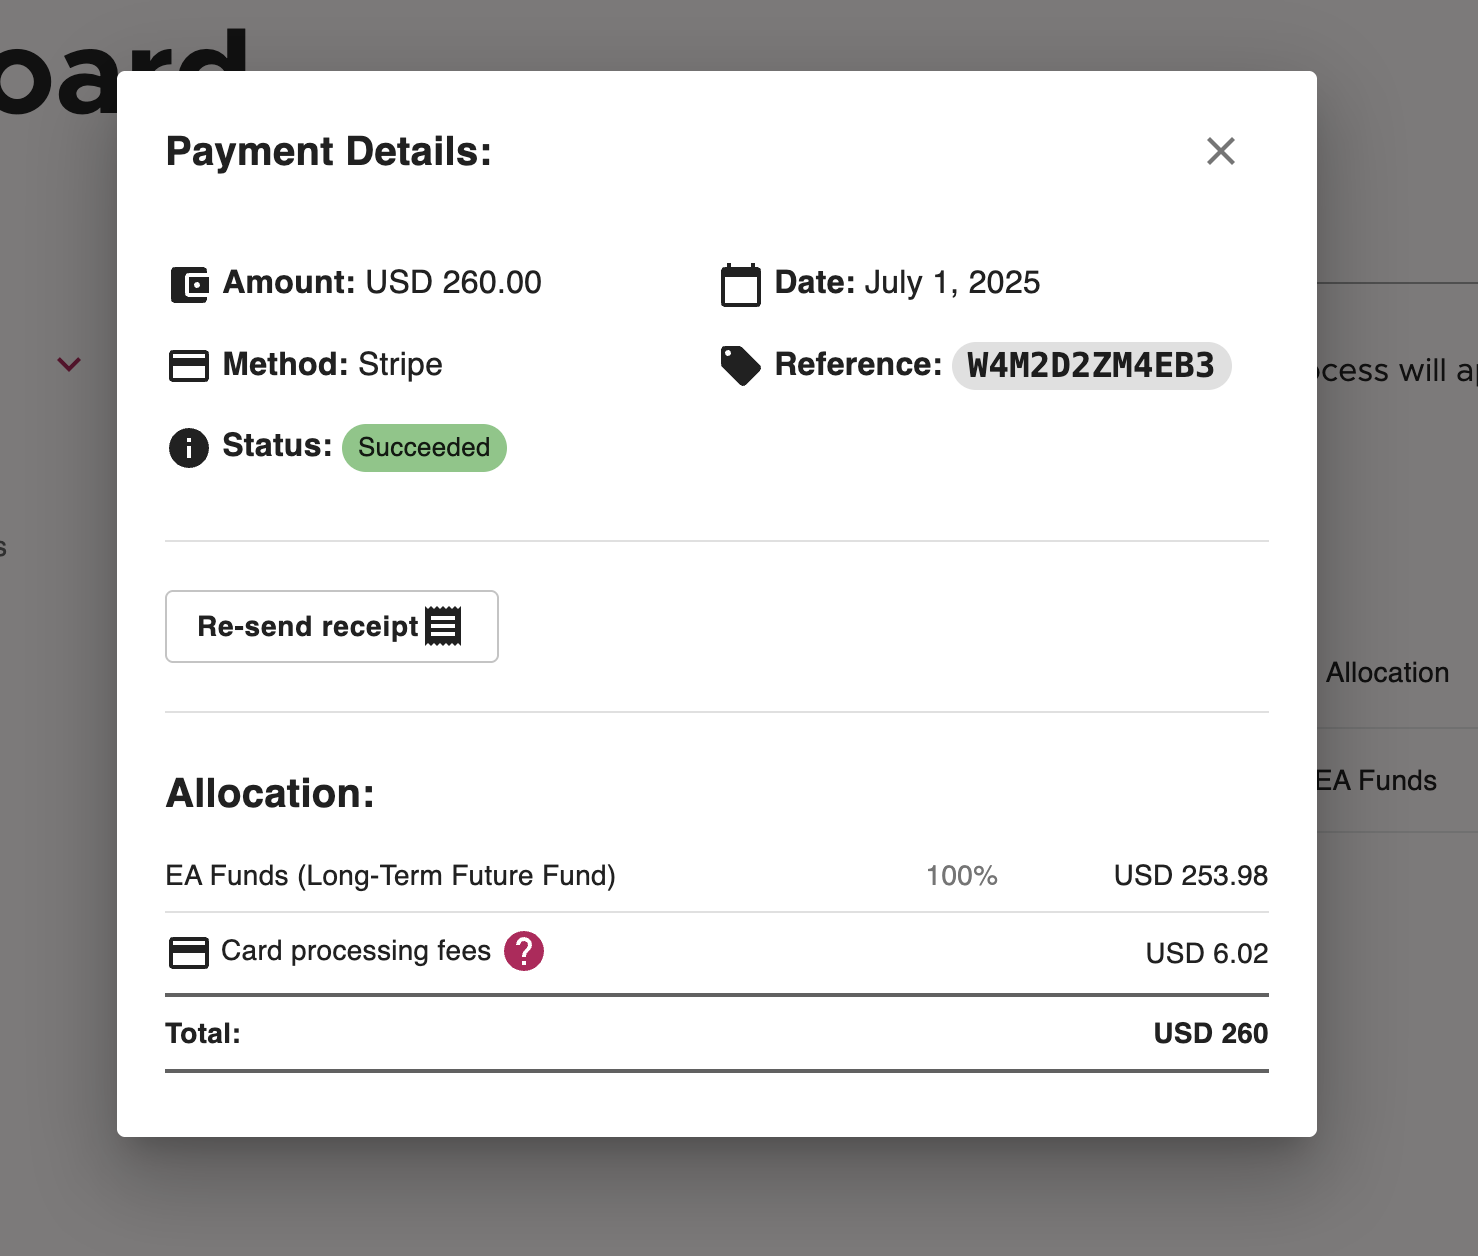This screenshot has height=1256, width=1478.
Task: Click the USD 253.98 allocation amount
Action: [1191, 875]
